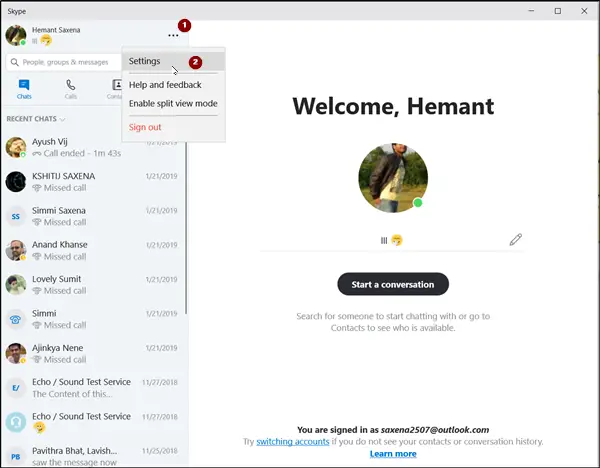Click the green online status dot on large avatar
The width and height of the screenshot is (600, 468).
[418, 203]
